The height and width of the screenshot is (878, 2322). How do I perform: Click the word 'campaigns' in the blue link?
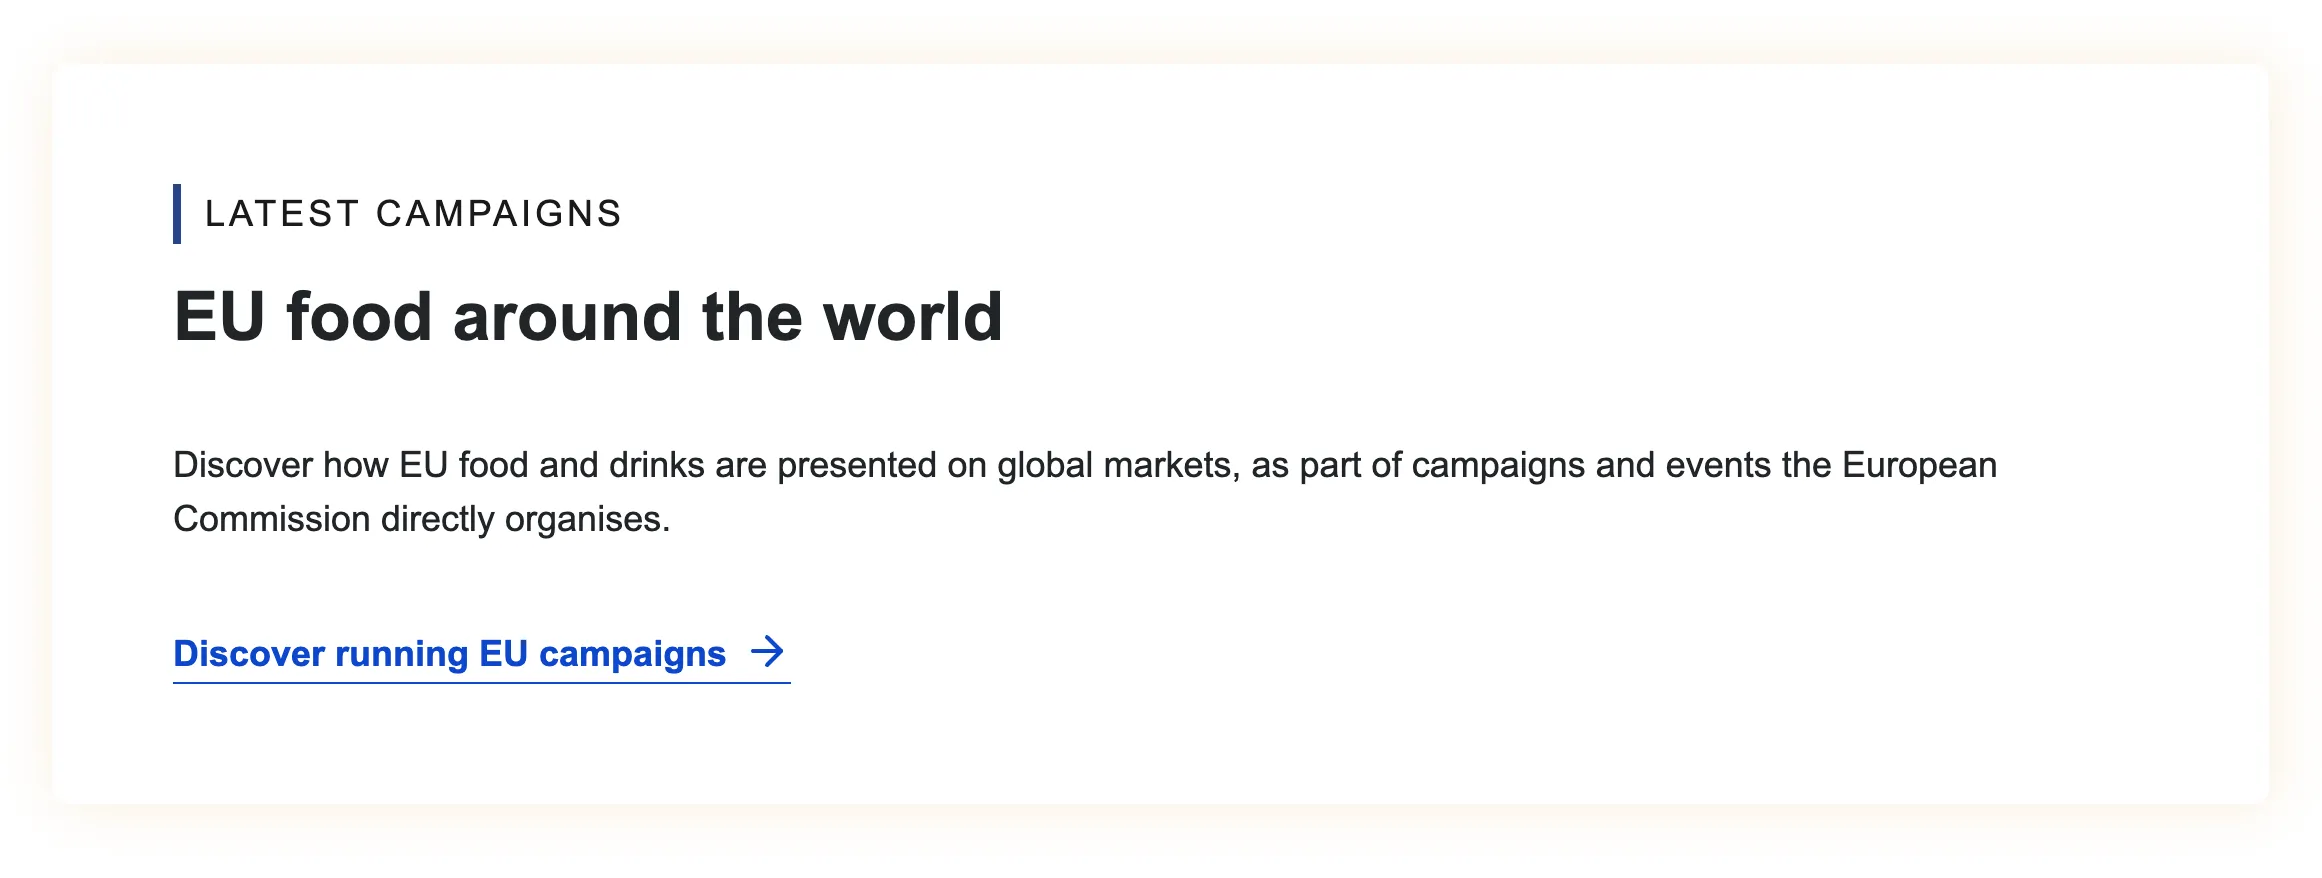632,654
